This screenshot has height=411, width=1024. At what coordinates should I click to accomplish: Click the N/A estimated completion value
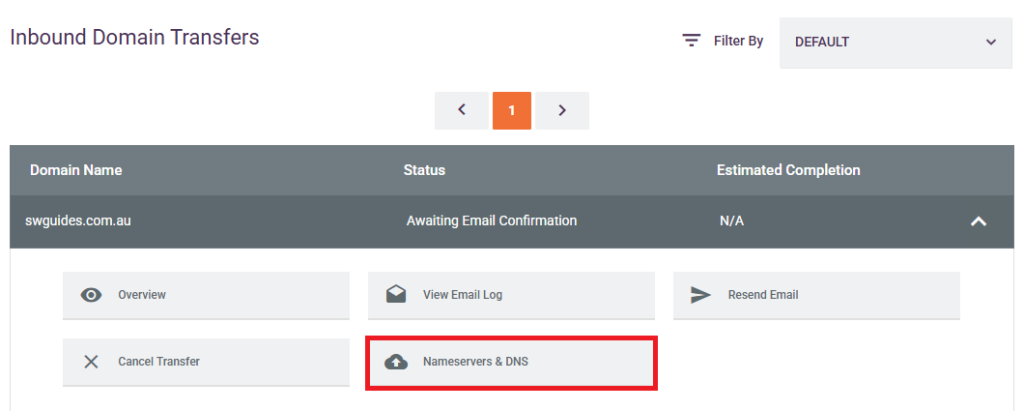[x=731, y=221]
